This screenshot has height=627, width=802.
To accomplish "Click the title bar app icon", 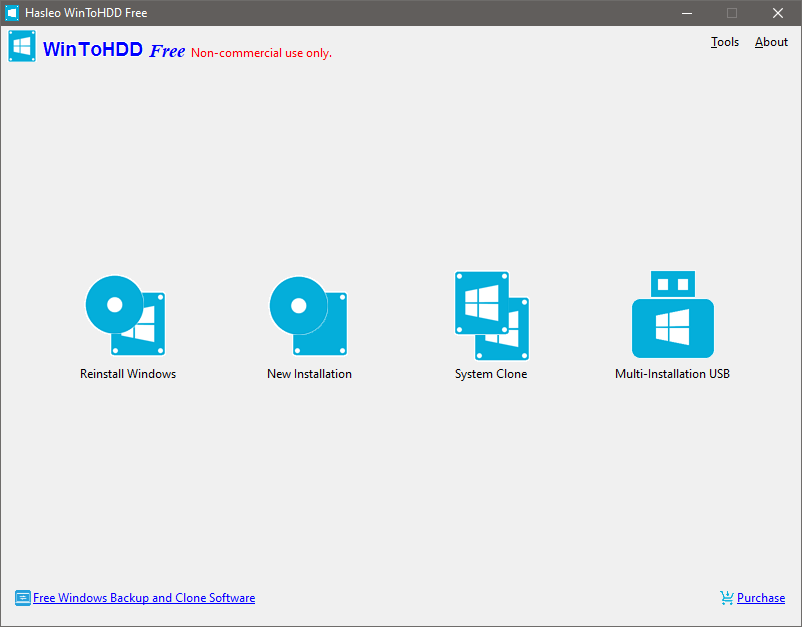I will pos(12,13).
